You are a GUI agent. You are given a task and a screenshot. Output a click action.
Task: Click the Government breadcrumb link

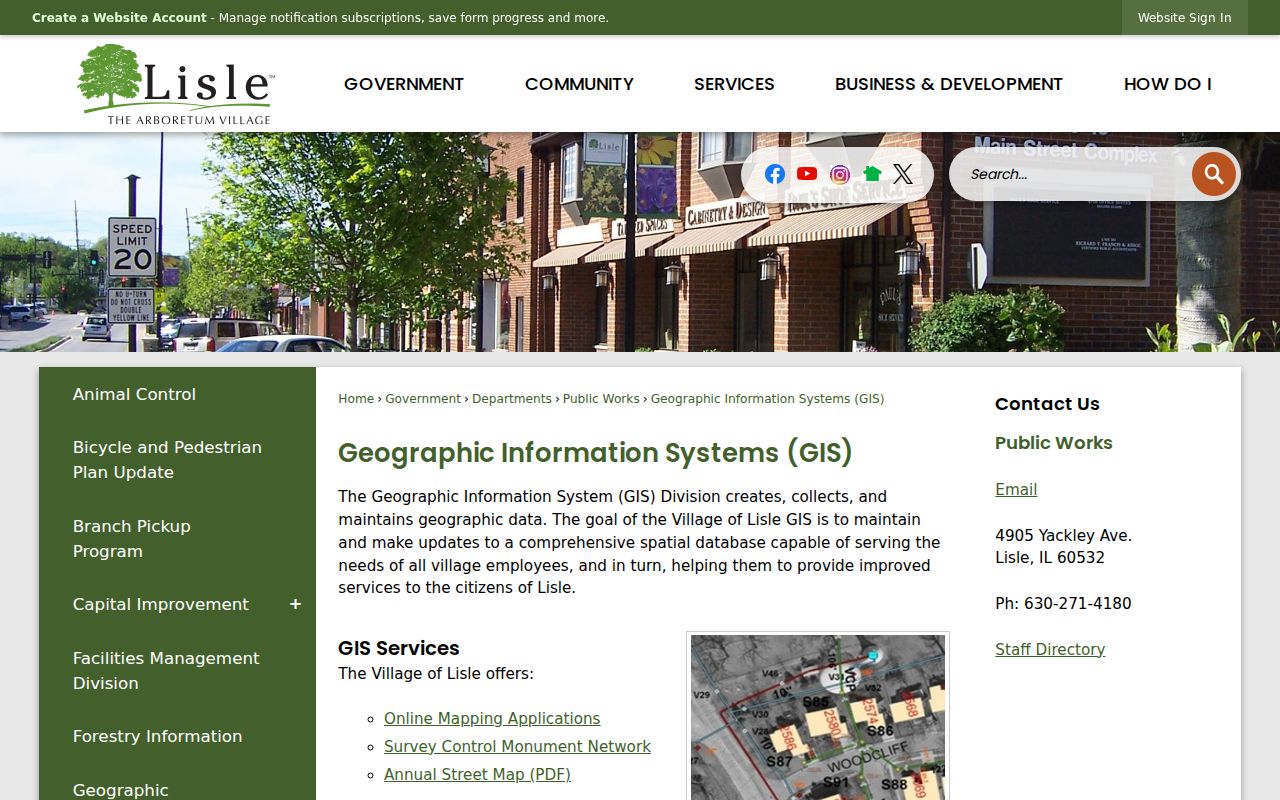tap(423, 398)
